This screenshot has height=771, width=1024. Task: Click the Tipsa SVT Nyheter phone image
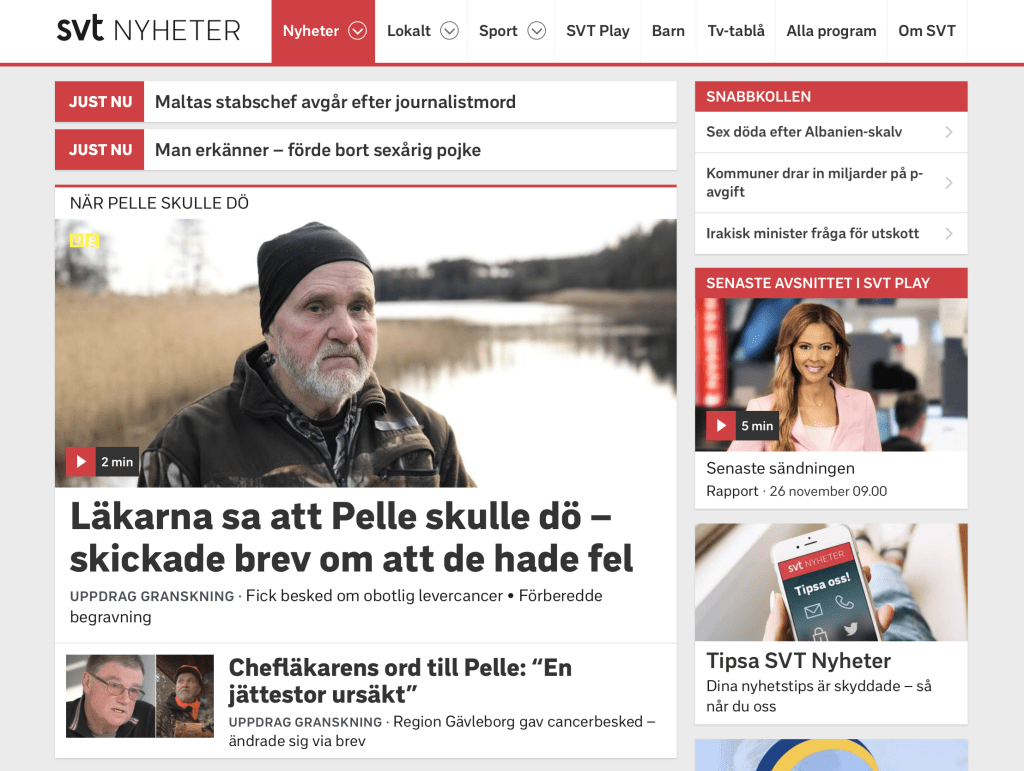point(831,582)
